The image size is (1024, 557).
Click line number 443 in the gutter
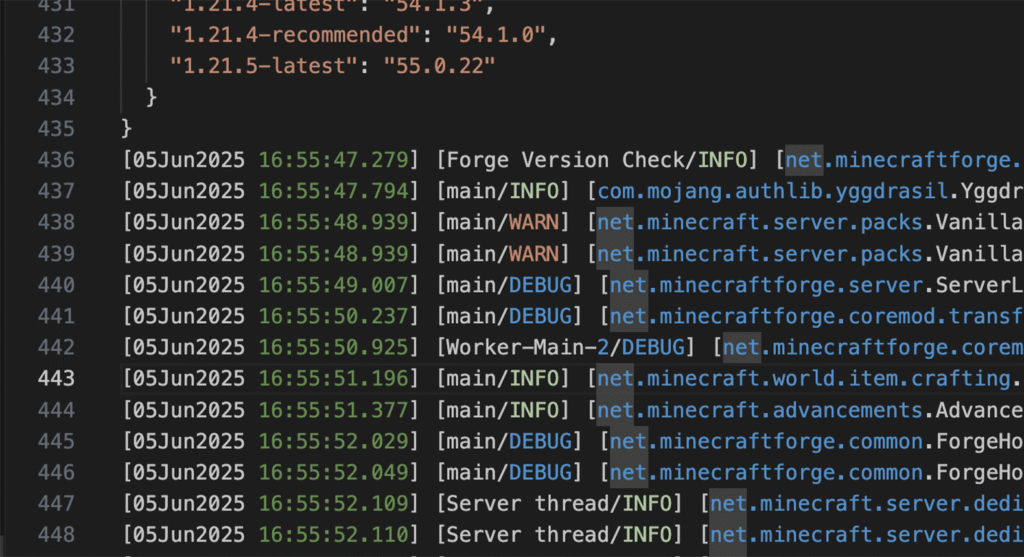pos(56,379)
